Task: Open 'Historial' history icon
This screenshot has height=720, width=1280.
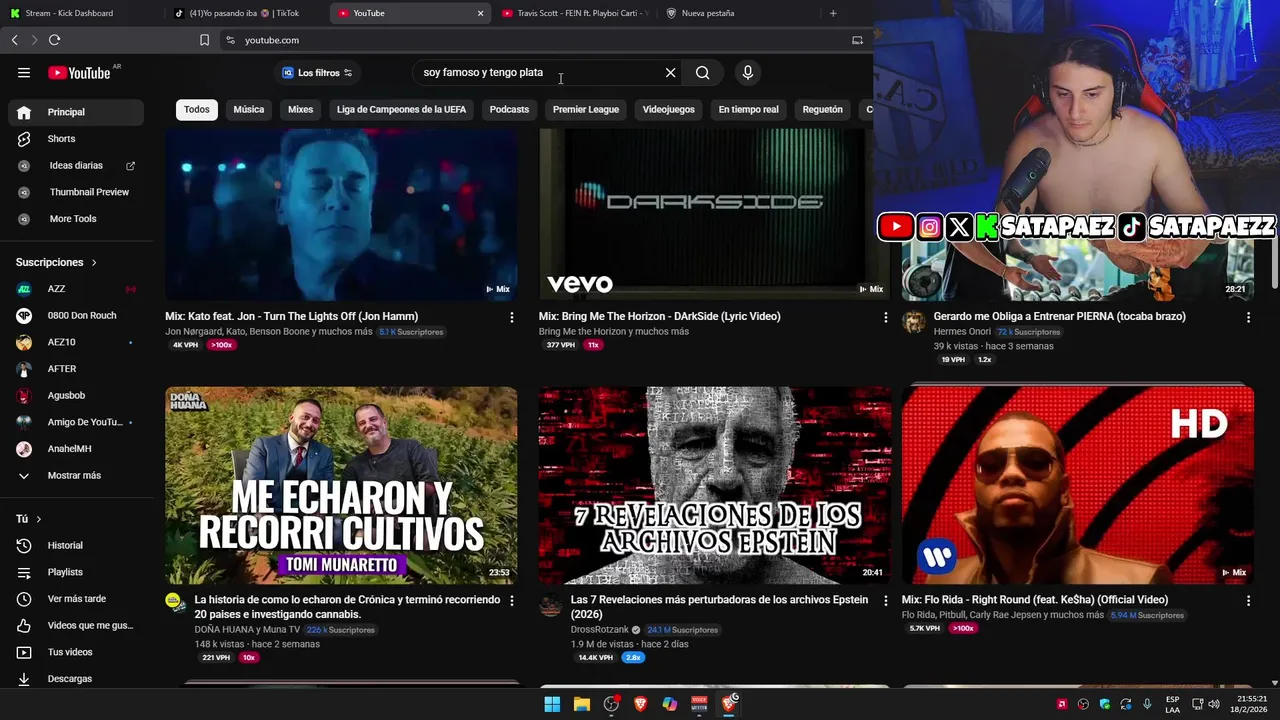Action: (24, 545)
